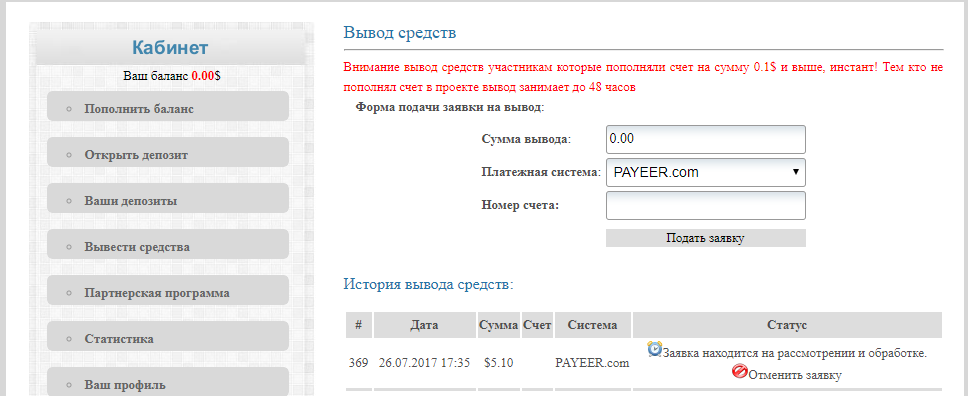Screen dimensions: 968x396
Task: Click the История вывода средств heading
Action: click(x=428, y=284)
